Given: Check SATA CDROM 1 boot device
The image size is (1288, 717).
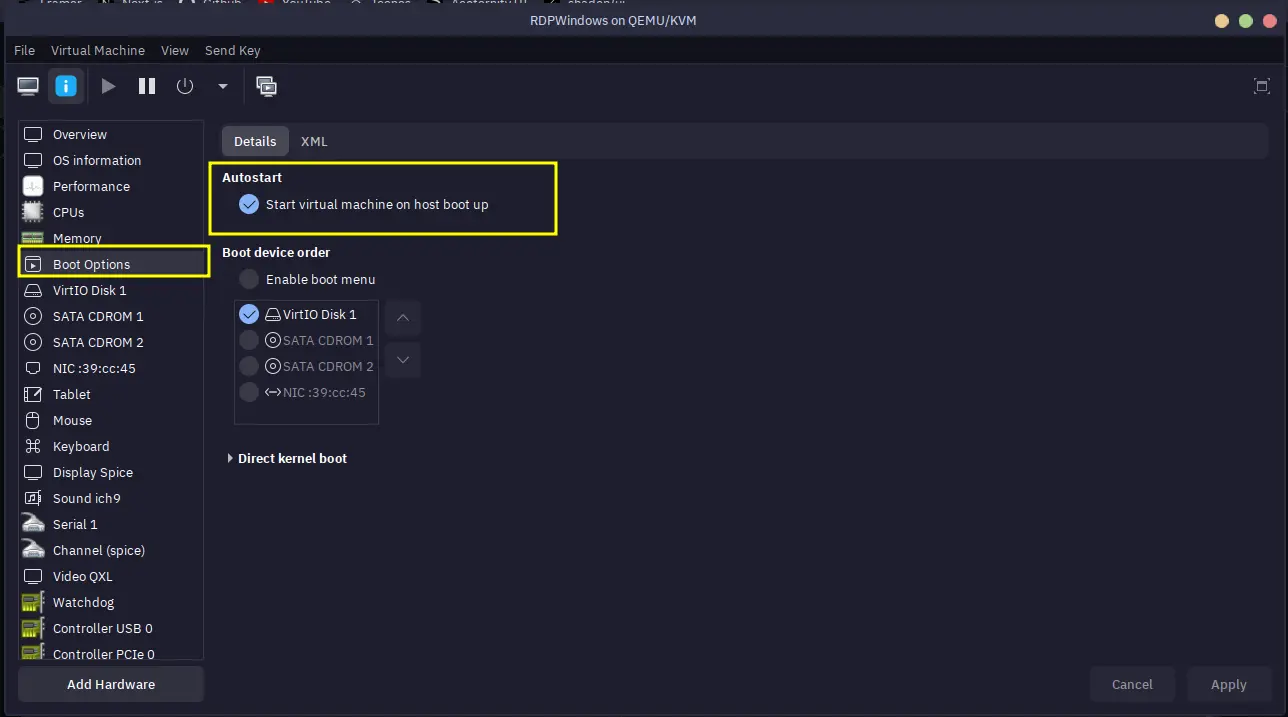Looking at the screenshot, I should click(249, 340).
